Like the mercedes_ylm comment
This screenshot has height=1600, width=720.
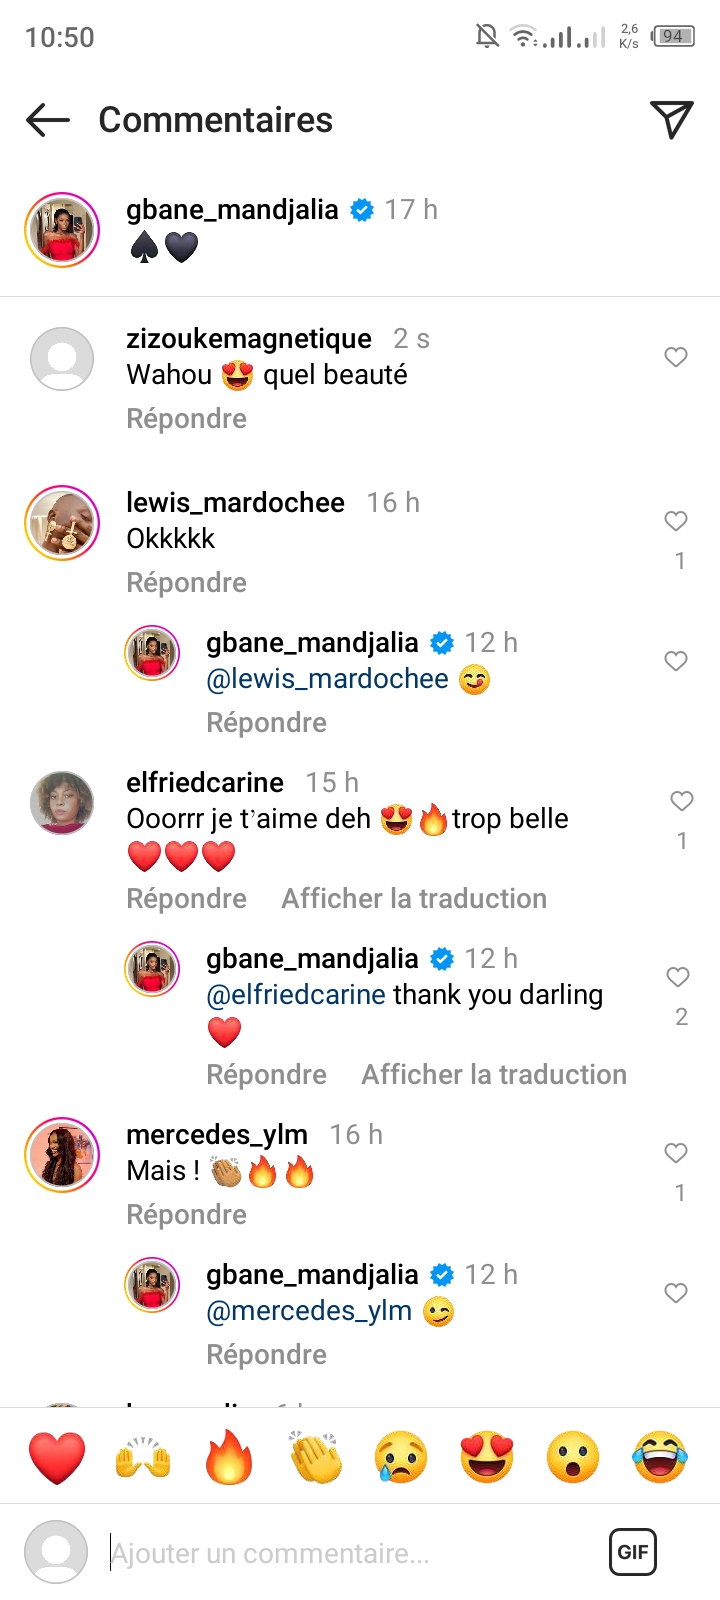(x=676, y=1153)
